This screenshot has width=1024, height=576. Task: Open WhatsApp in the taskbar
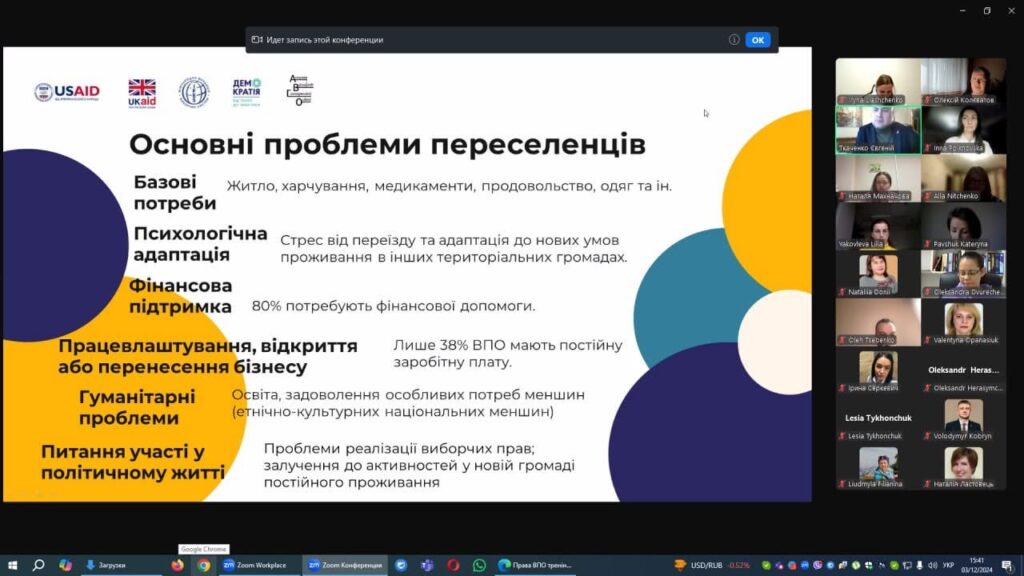coord(479,565)
